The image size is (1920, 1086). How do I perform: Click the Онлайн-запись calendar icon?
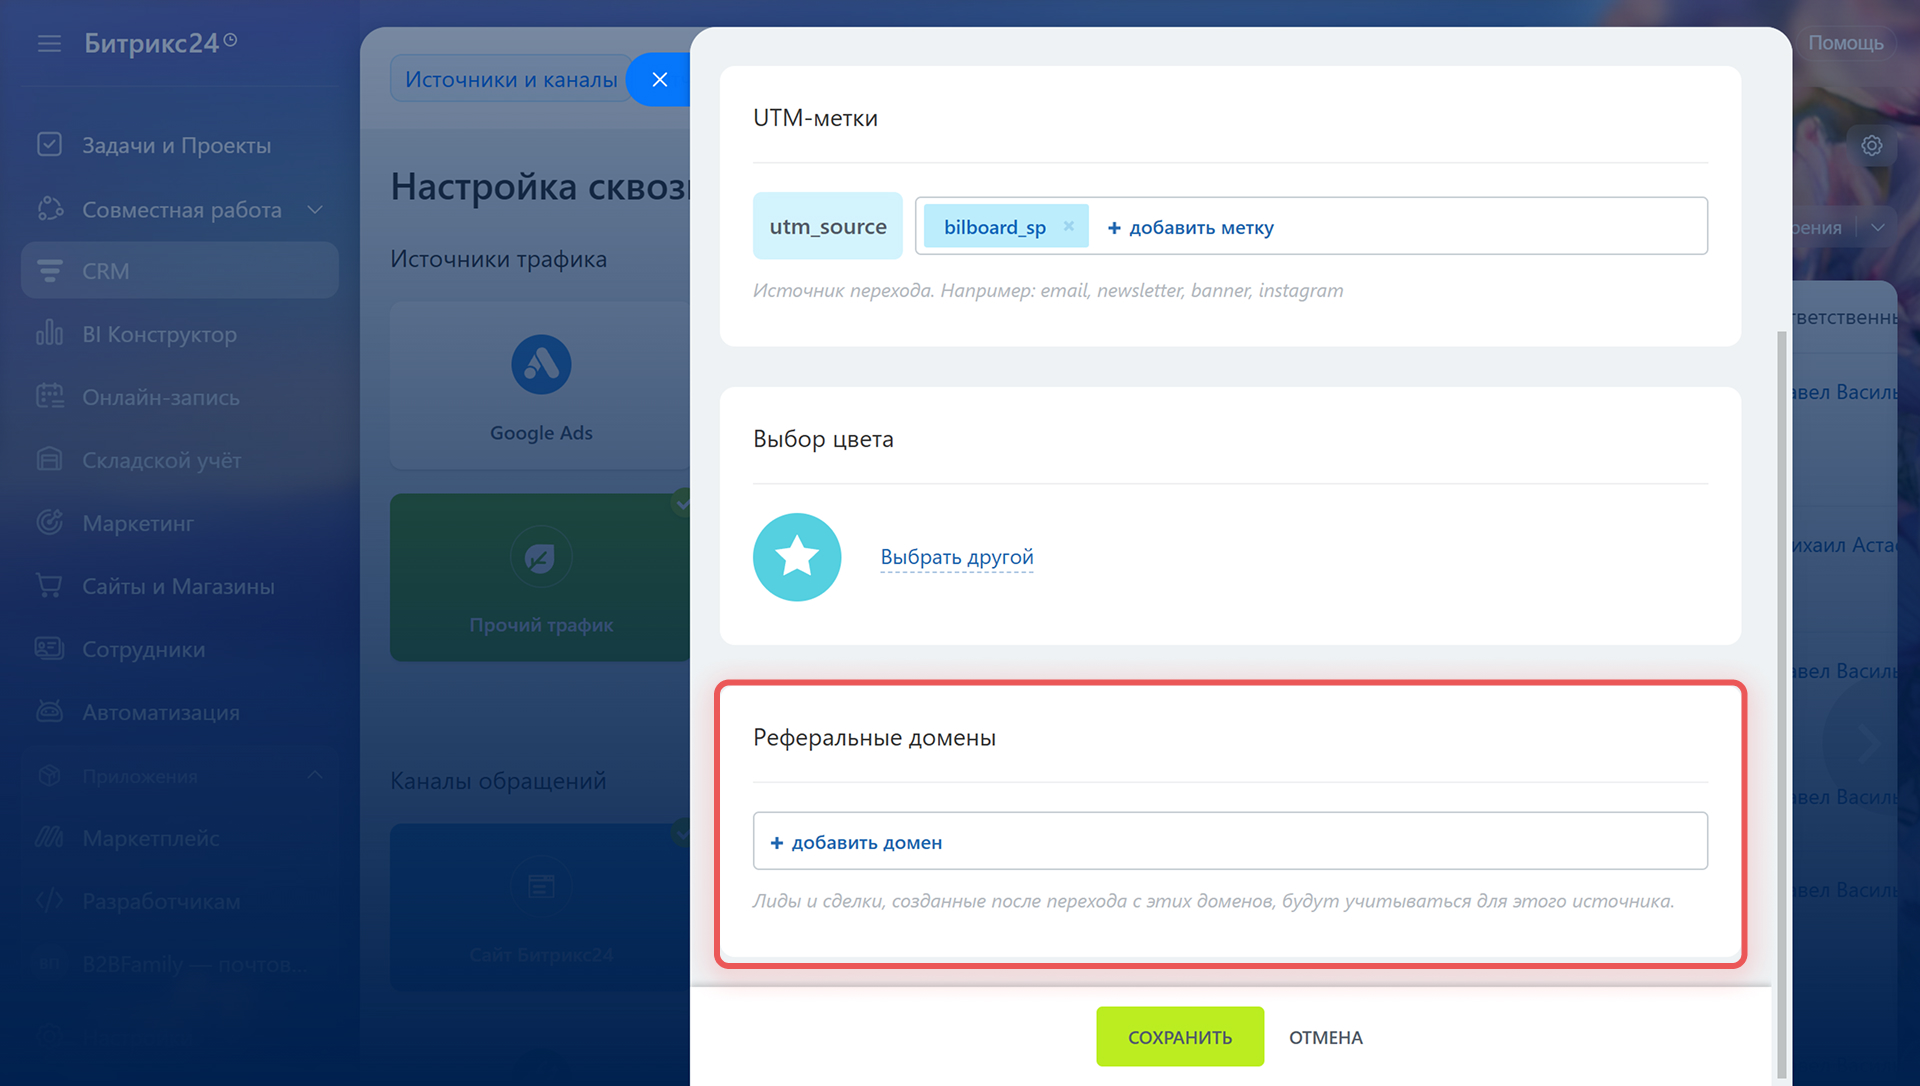[49, 397]
